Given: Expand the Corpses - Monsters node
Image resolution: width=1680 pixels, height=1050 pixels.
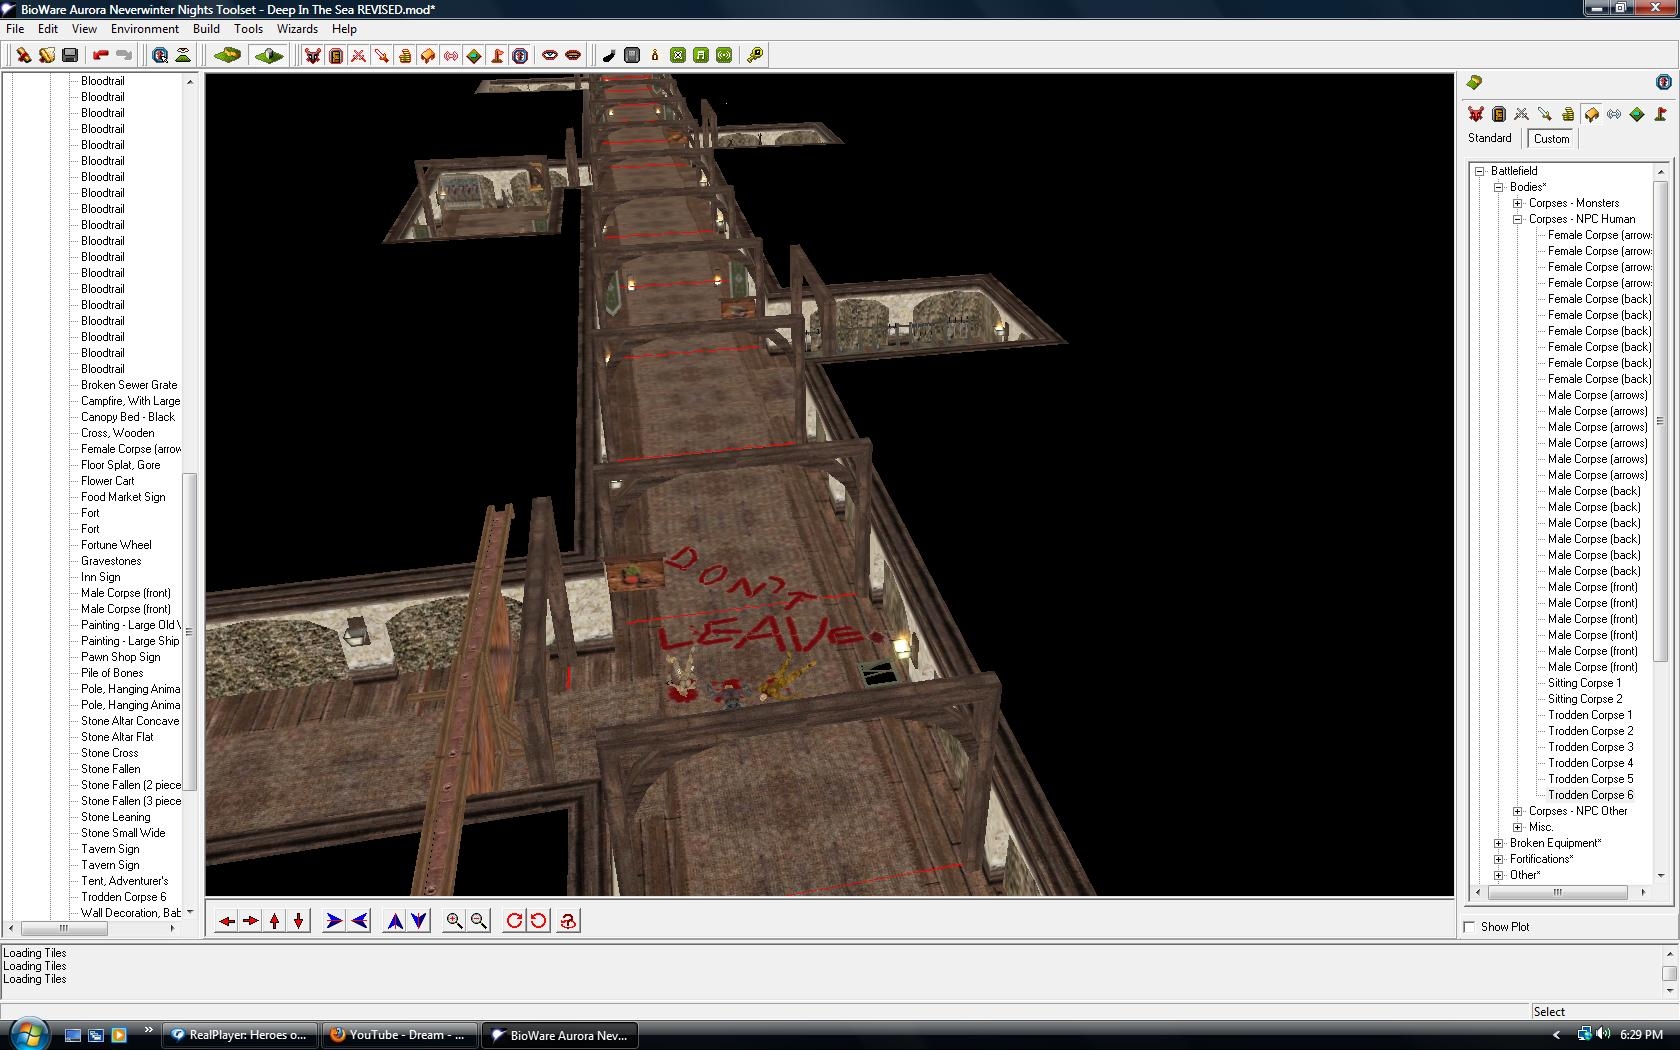Looking at the screenshot, I should [x=1518, y=203].
